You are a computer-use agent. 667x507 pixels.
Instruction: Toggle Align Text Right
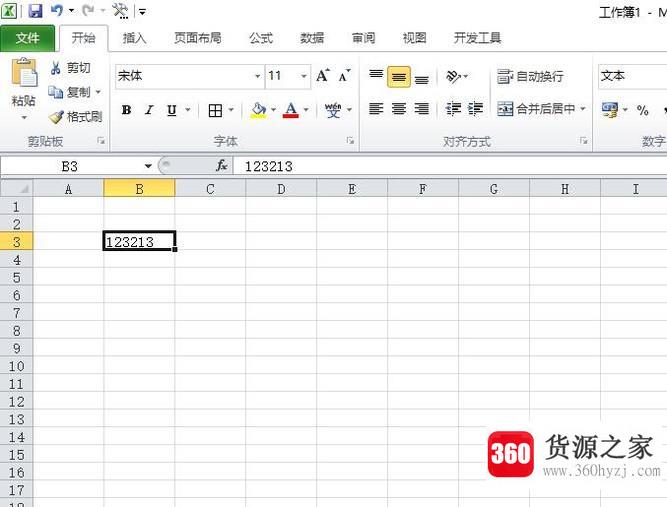422,109
